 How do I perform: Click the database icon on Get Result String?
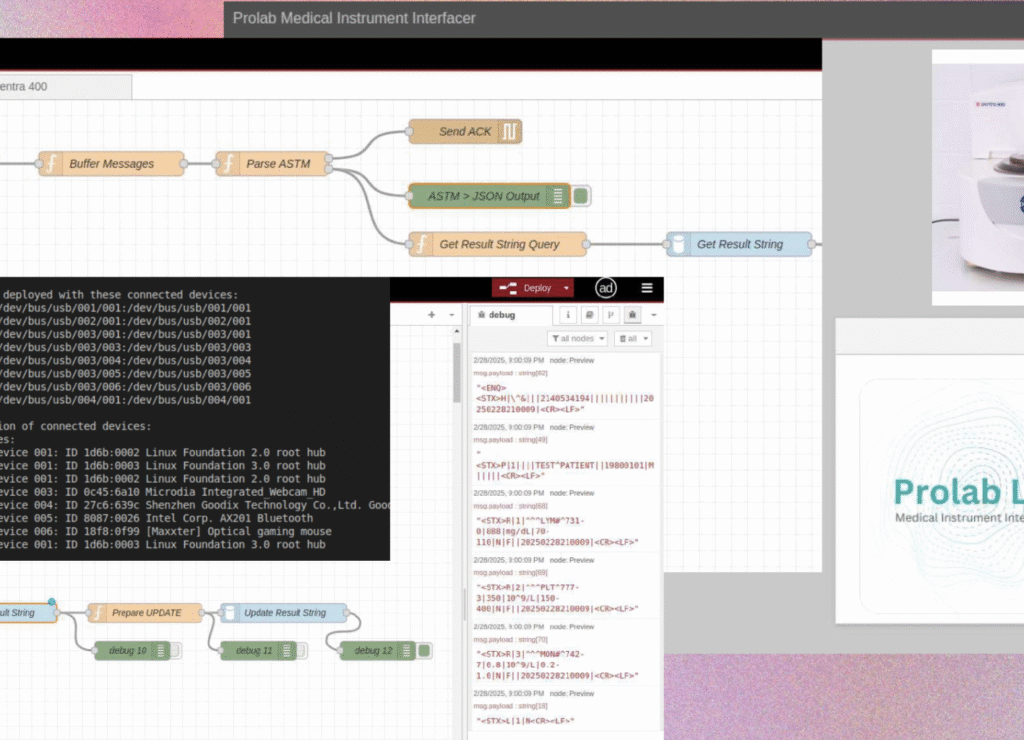click(x=679, y=244)
